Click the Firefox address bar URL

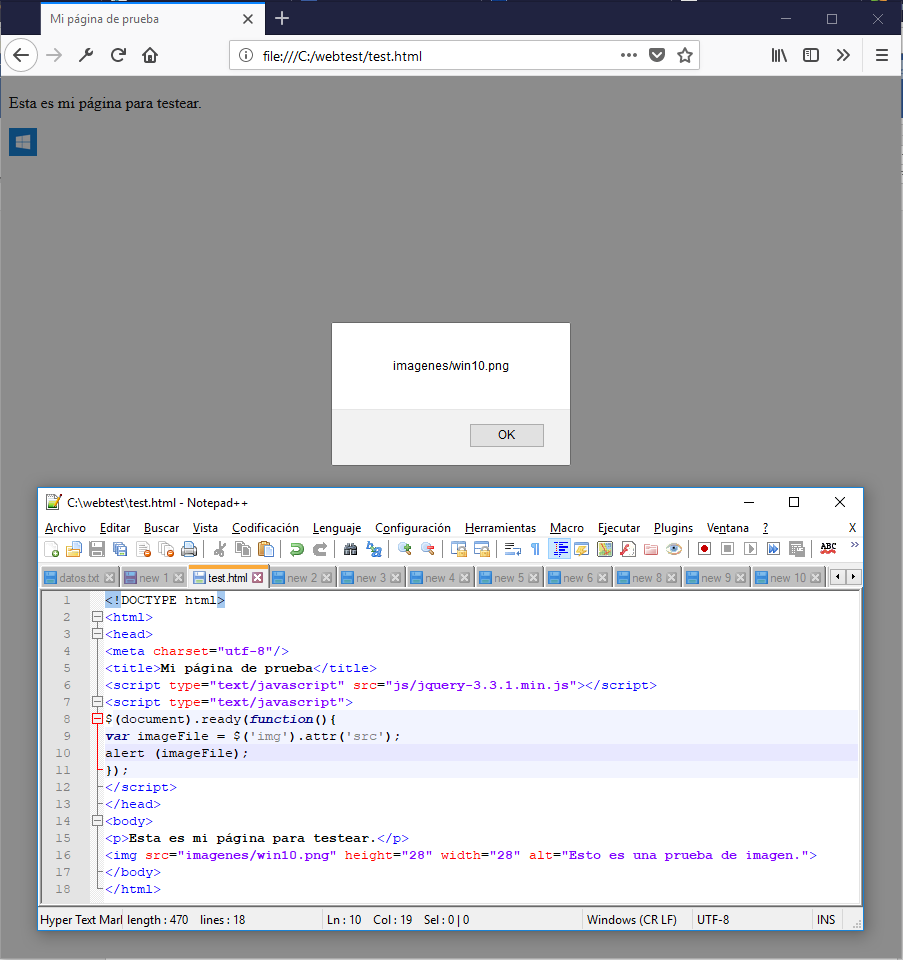point(342,56)
